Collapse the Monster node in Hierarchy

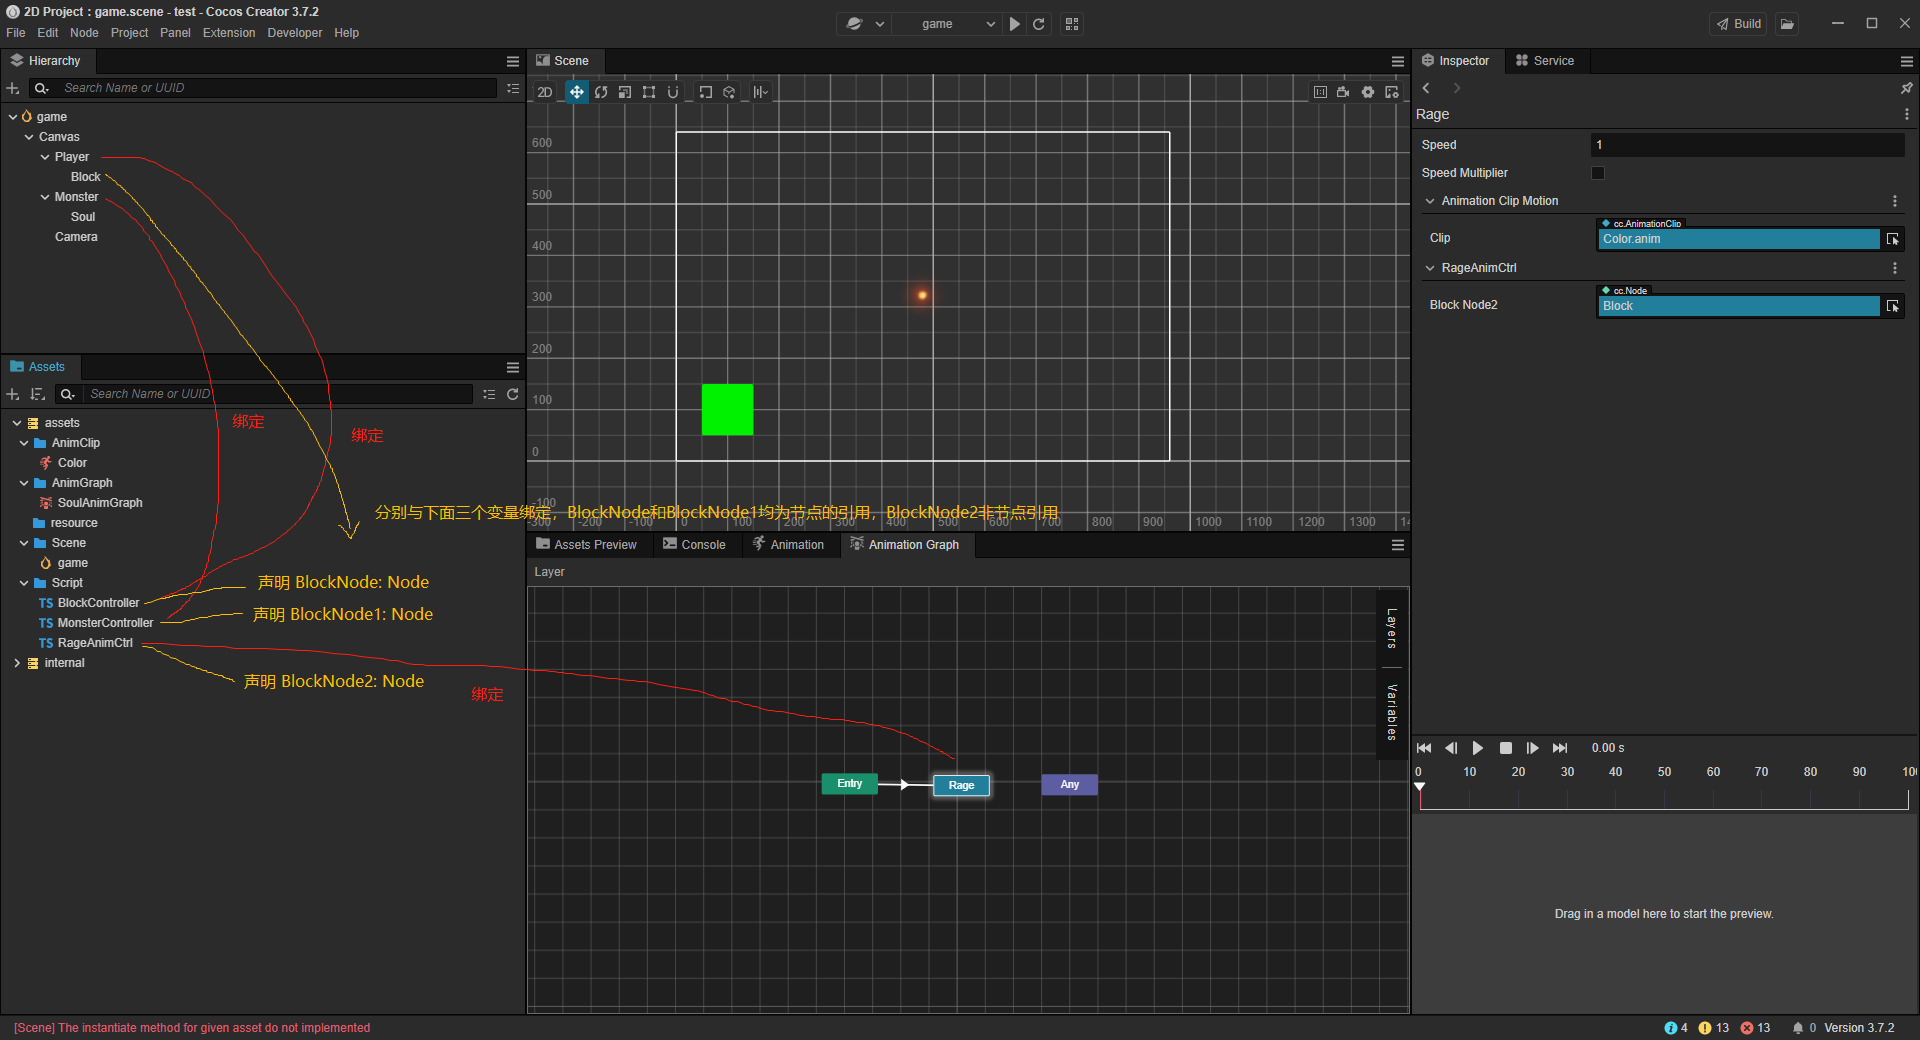coord(45,197)
